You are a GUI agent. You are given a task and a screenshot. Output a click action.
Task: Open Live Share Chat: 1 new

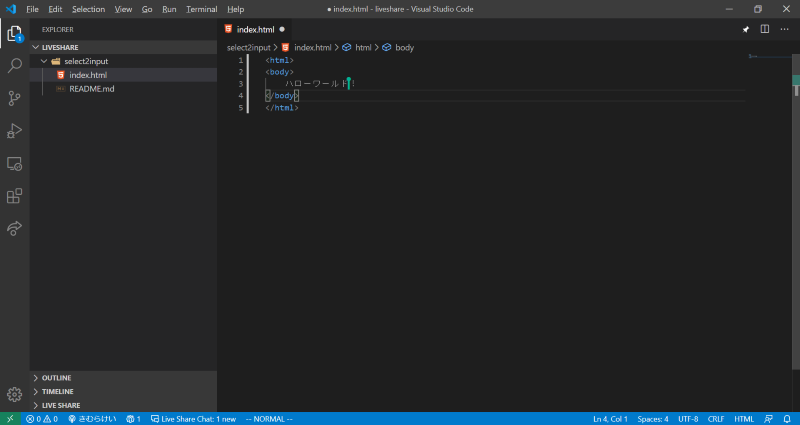click(193, 419)
